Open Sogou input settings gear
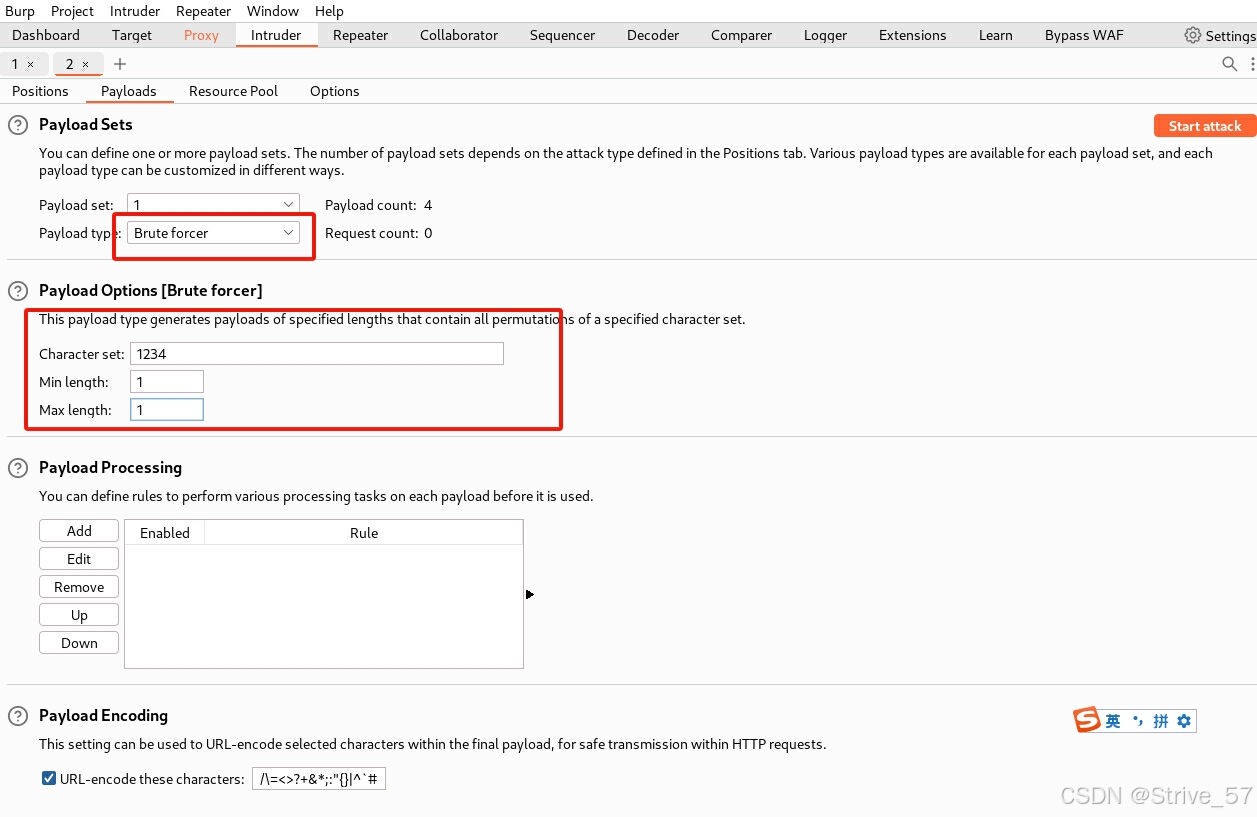 tap(1184, 721)
